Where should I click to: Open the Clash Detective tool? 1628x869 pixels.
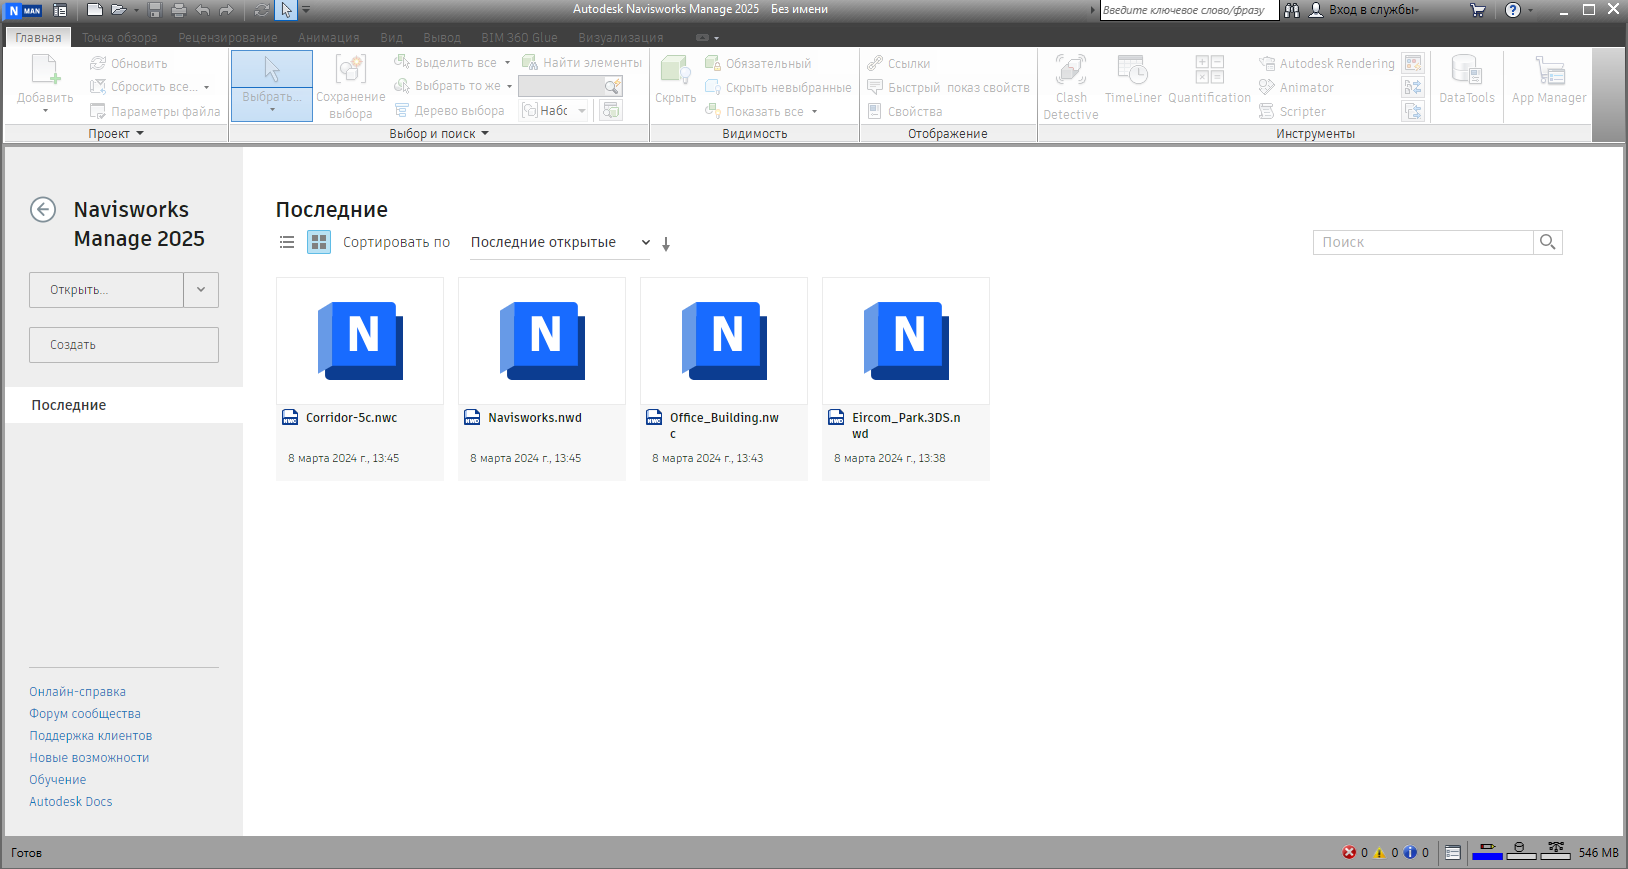click(1071, 87)
